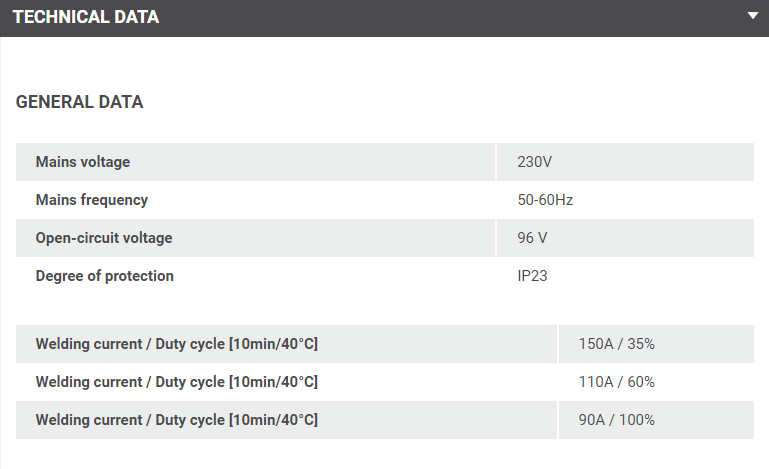The width and height of the screenshot is (769, 469).
Task: Click the column divider beside 230V
Action: pyautogui.click(x=497, y=162)
